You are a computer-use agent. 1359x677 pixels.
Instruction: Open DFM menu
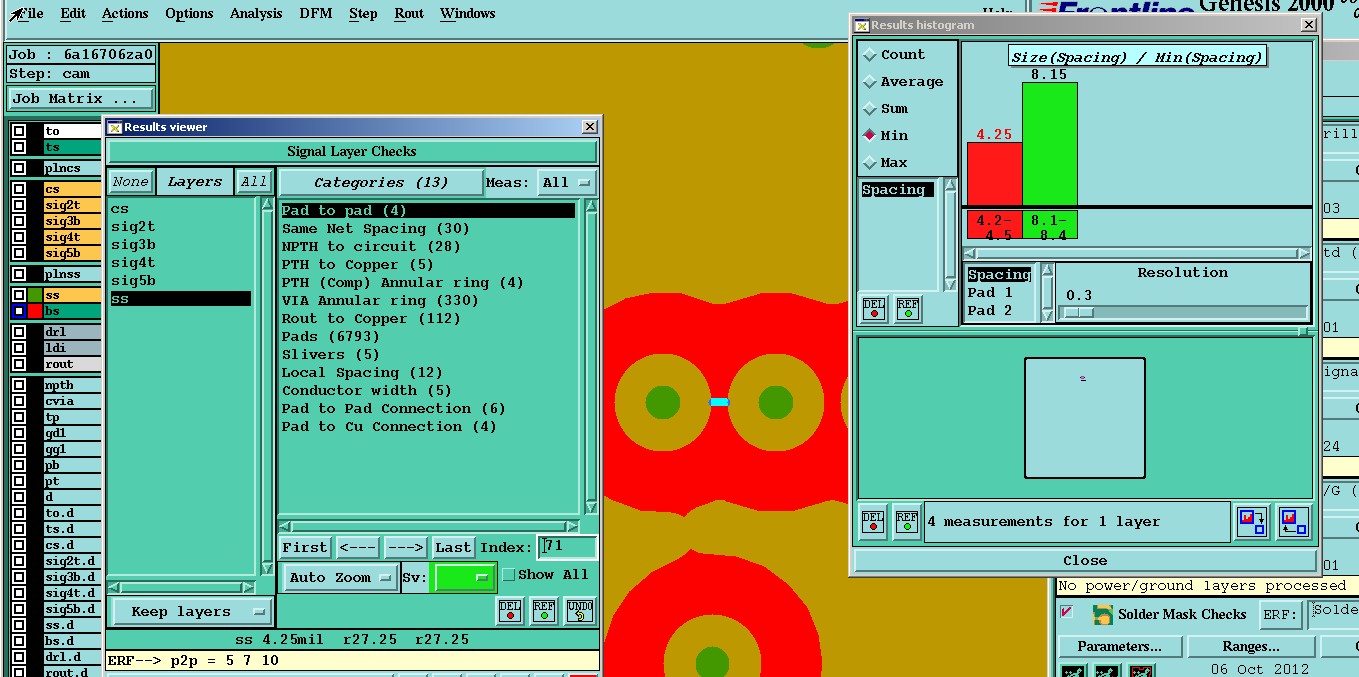317,14
